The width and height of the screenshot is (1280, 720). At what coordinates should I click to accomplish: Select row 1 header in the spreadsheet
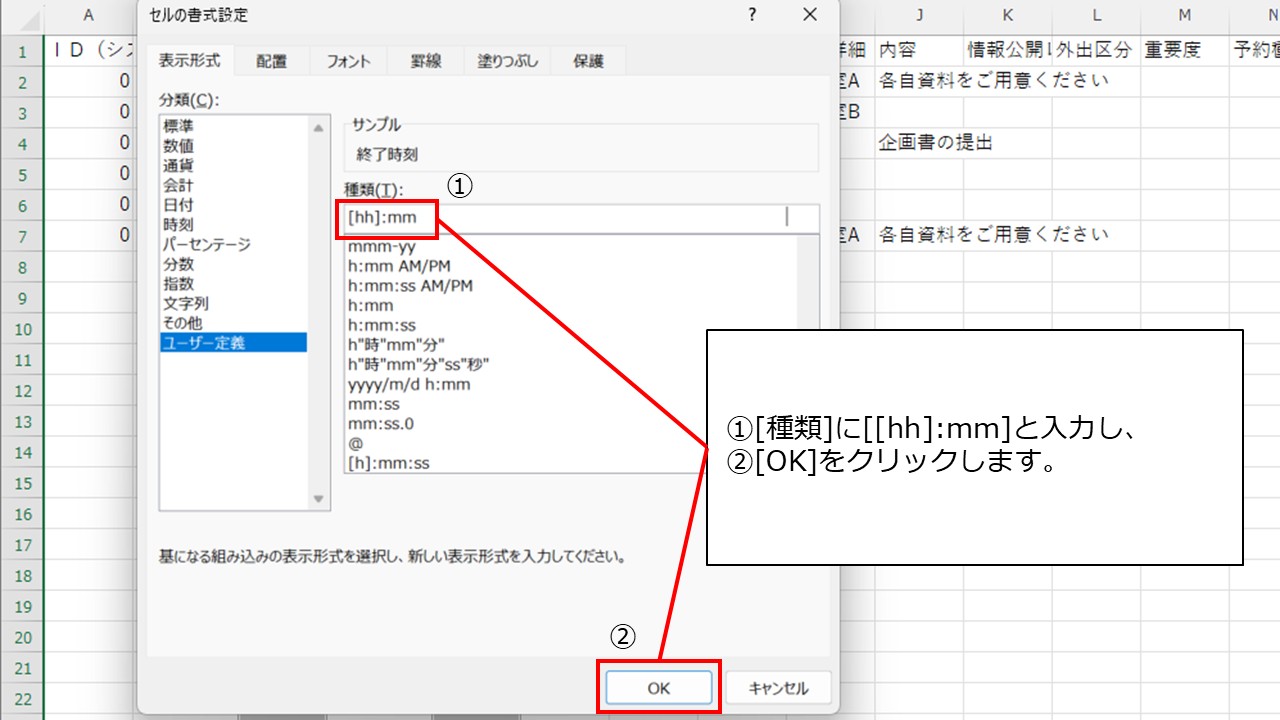(x=21, y=51)
